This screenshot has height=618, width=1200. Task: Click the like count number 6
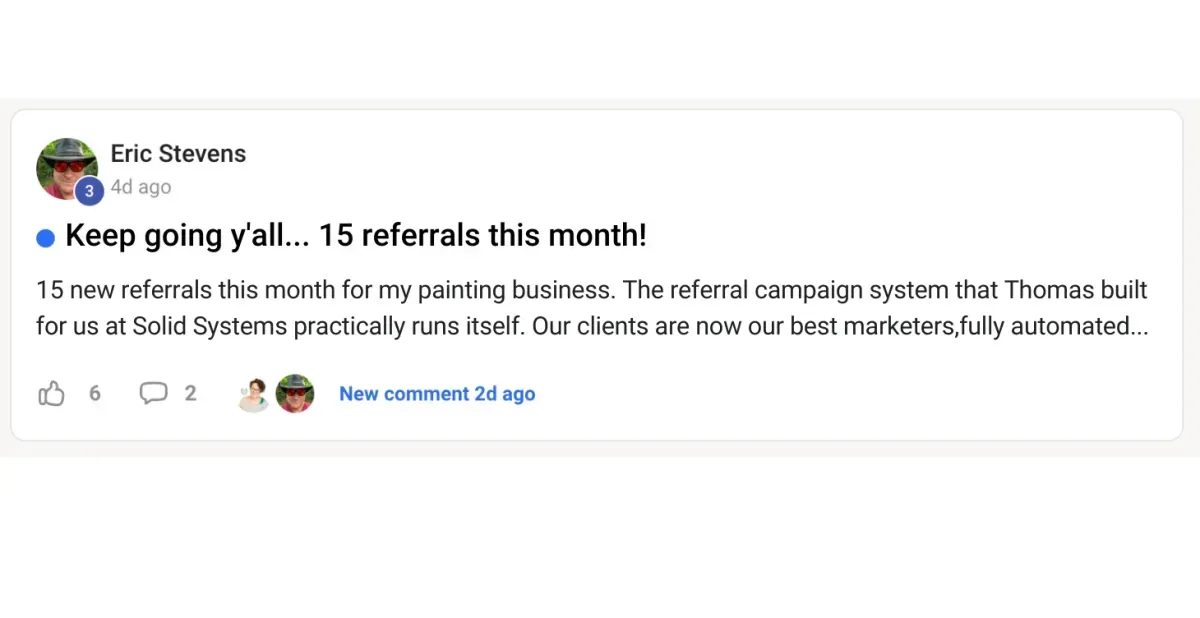(95, 394)
